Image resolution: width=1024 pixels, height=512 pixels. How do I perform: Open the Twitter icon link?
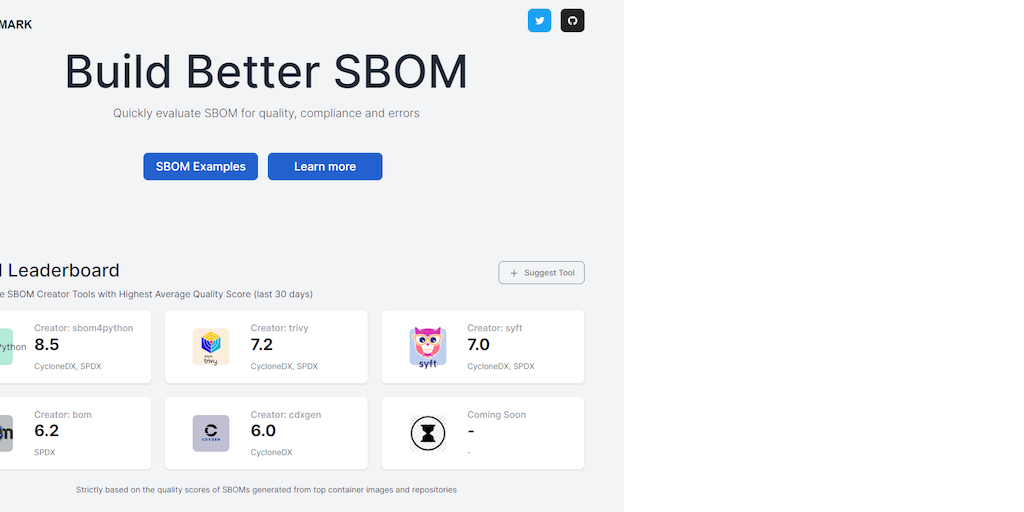click(x=540, y=20)
